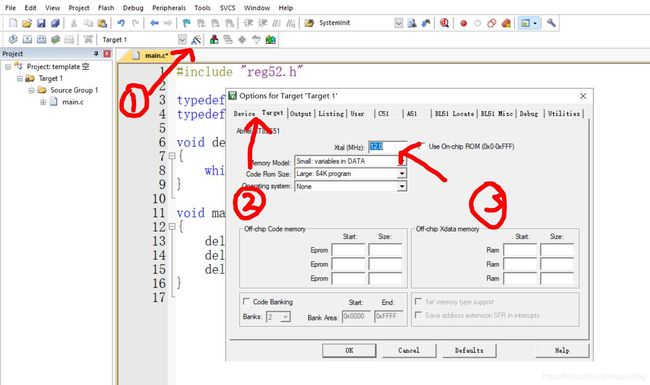This screenshot has width=650, height=385.
Task: Click the Incremental Find icon
Action: [426, 23]
